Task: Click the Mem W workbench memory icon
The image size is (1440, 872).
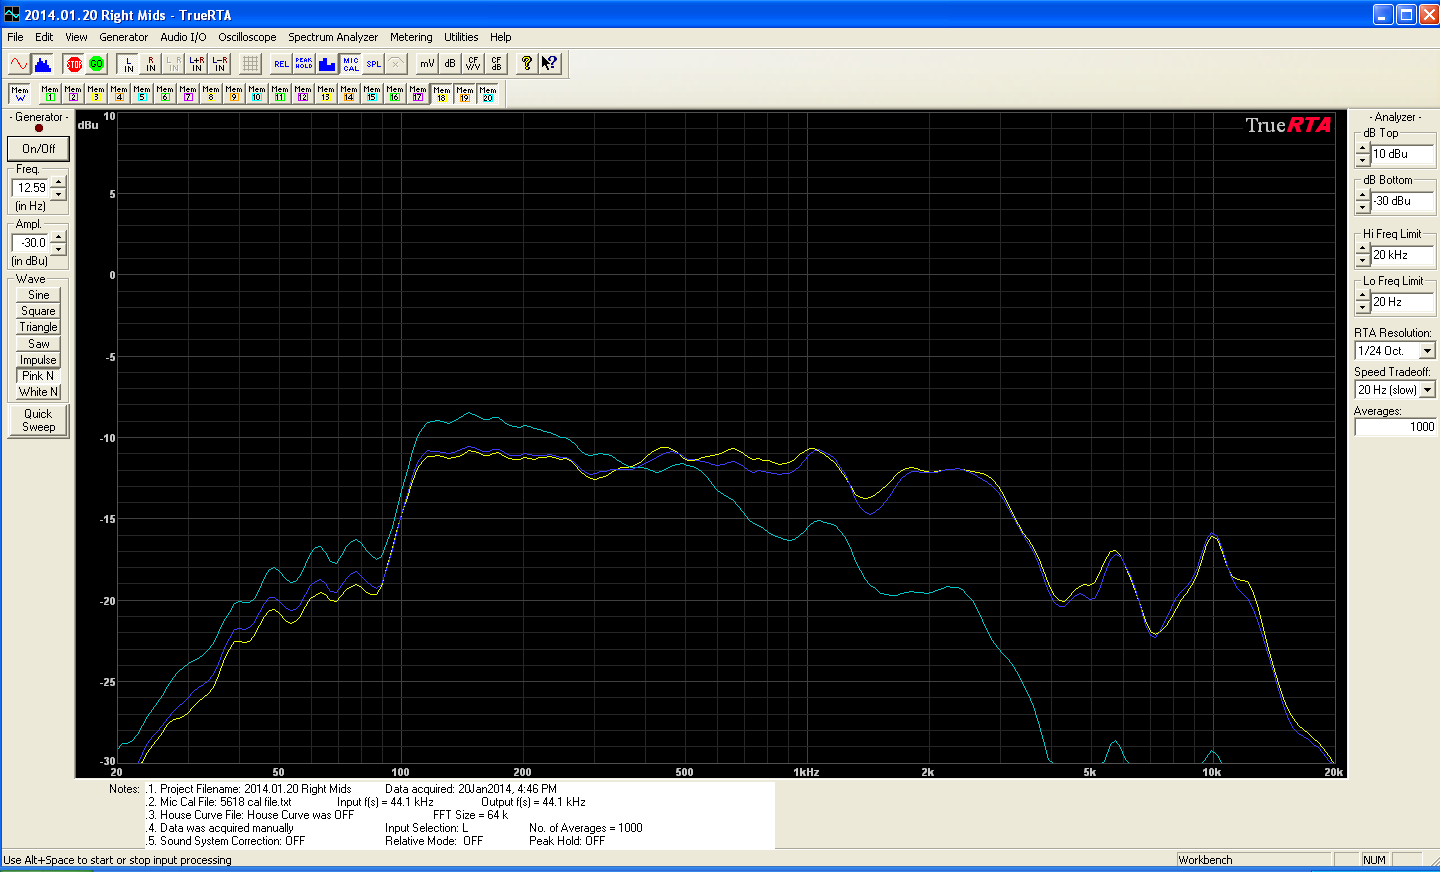Action: 20,94
